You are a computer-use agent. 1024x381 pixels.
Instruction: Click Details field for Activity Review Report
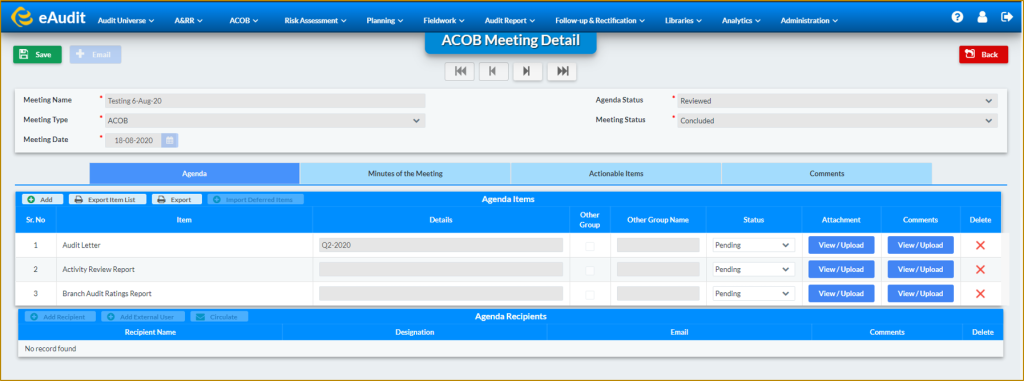(x=441, y=269)
